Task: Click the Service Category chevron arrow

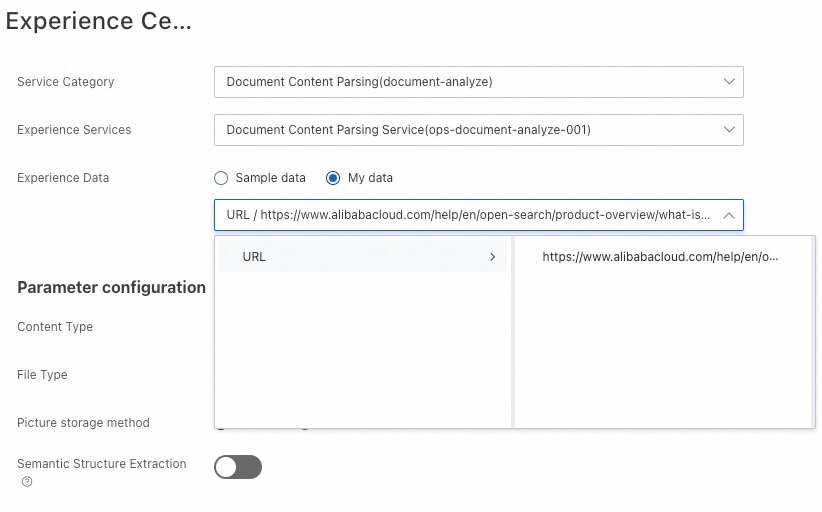Action: click(728, 82)
